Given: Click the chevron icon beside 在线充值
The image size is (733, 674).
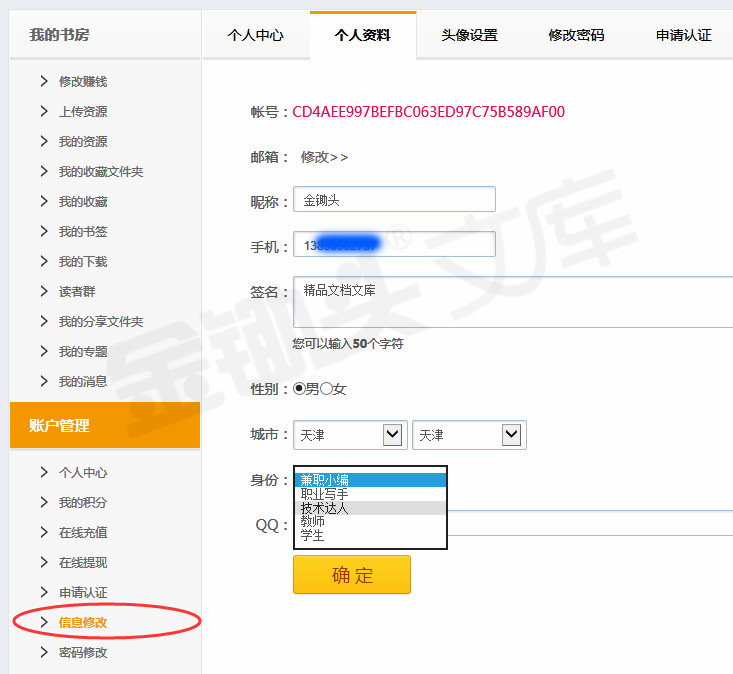Looking at the screenshot, I should [44, 532].
